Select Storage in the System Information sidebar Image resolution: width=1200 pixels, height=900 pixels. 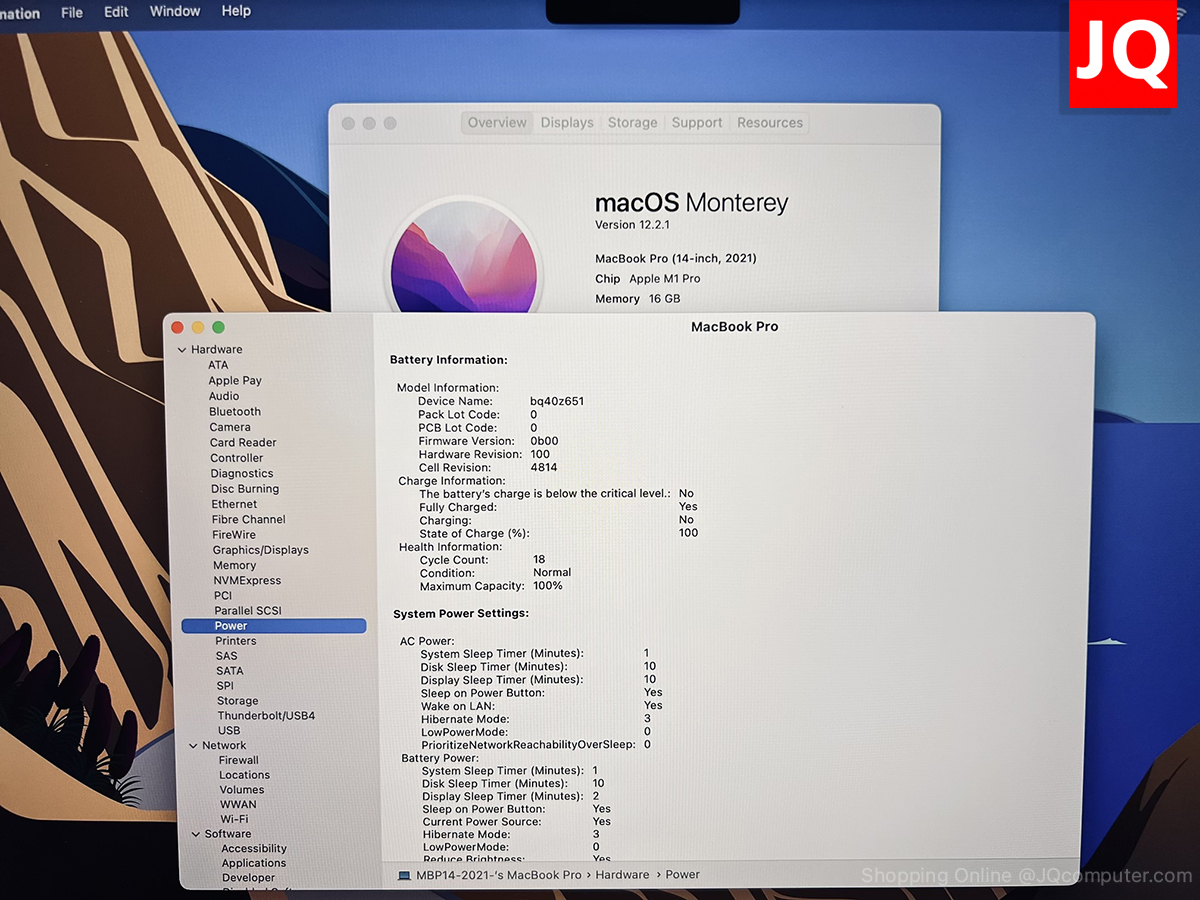tap(238, 701)
